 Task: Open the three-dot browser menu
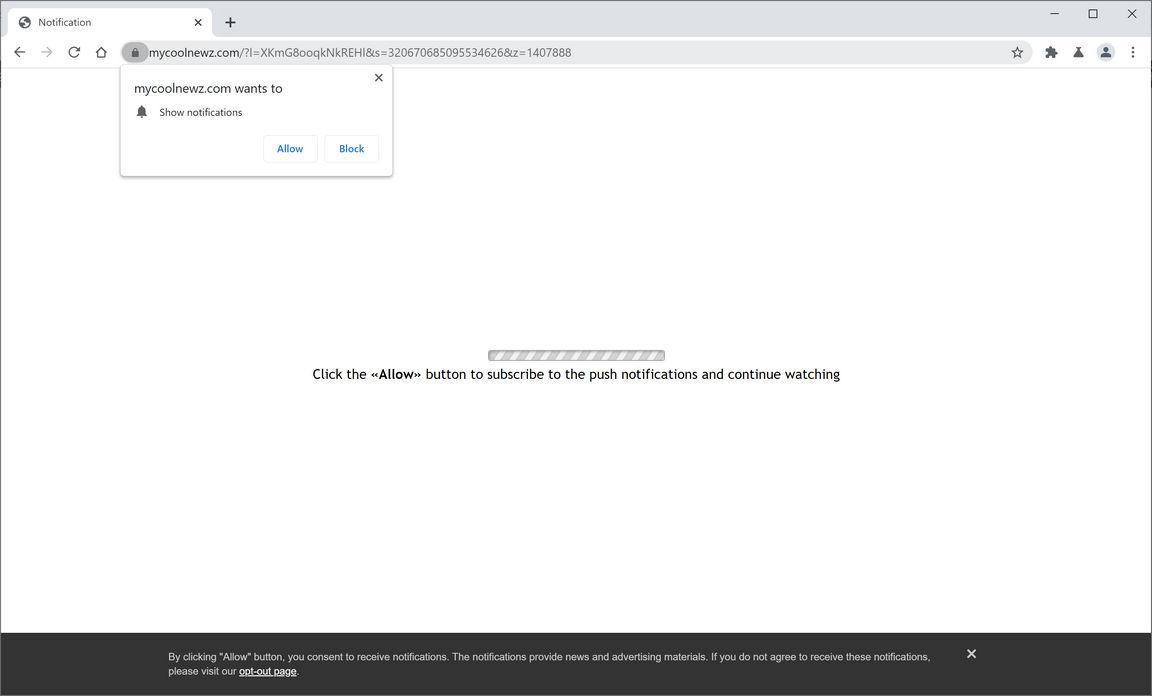(x=1133, y=52)
